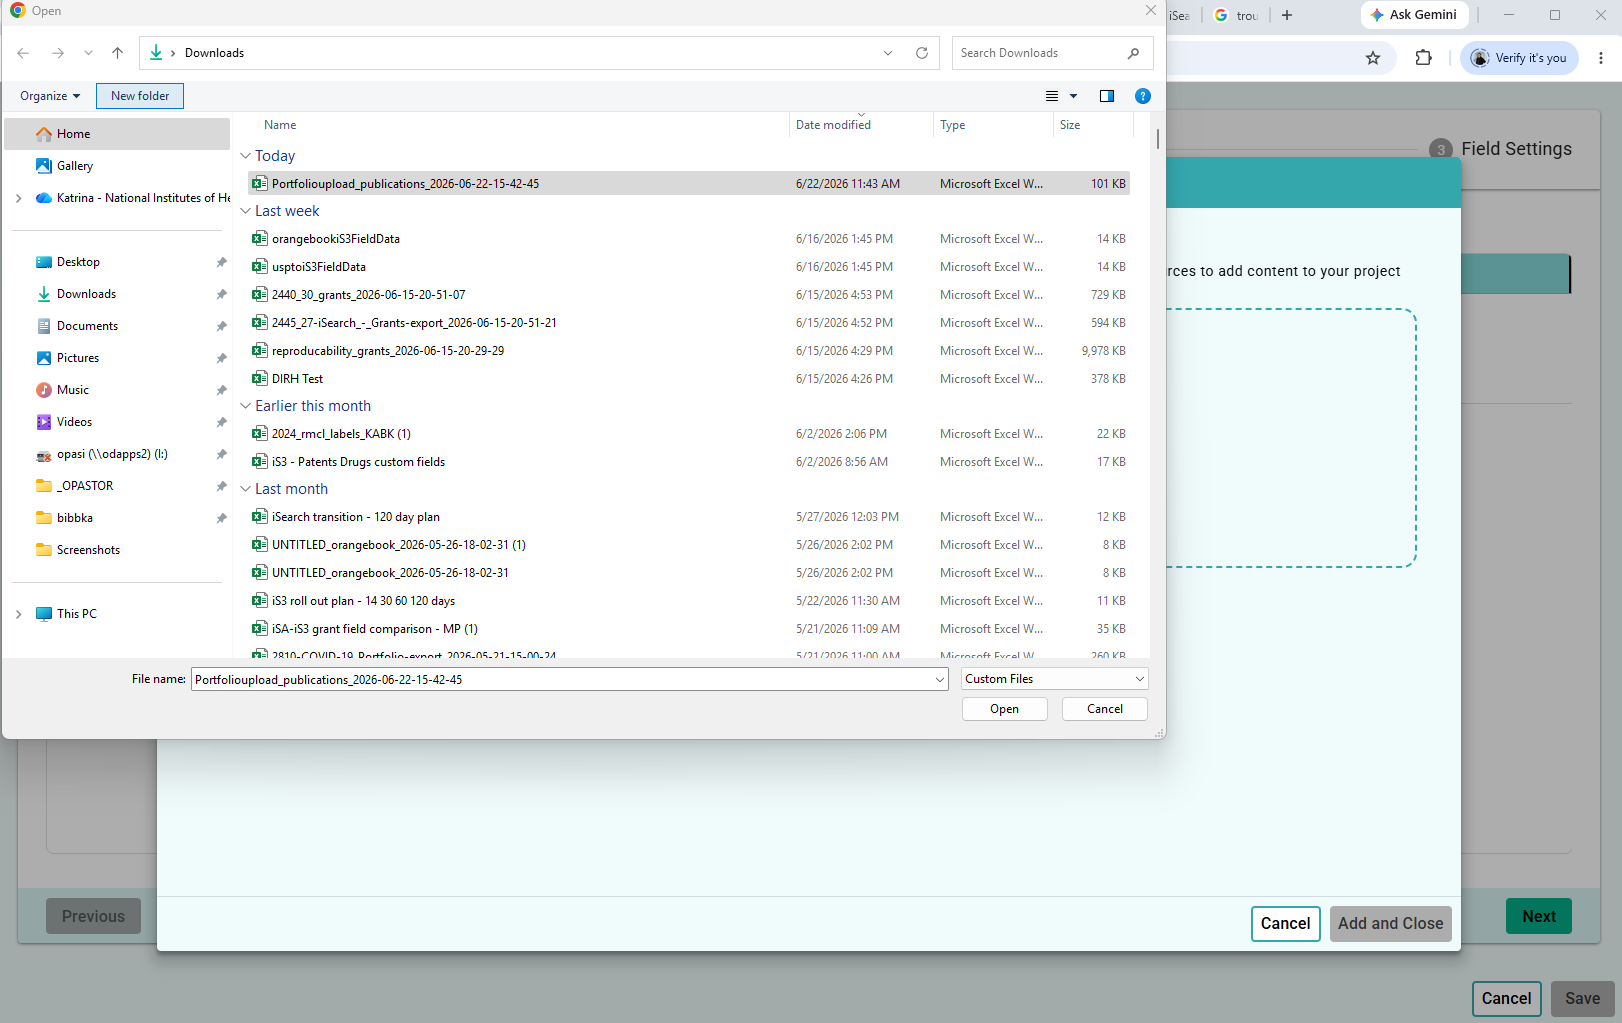Click the Next button on the page
This screenshot has height=1023, width=1622.
coord(1539,916)
